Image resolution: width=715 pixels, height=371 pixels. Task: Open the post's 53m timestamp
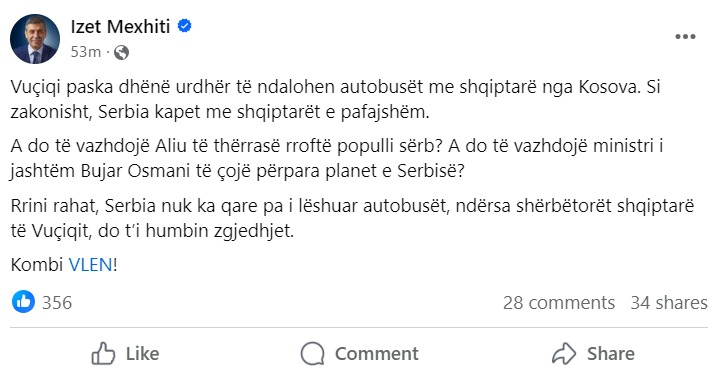(85, 52)
